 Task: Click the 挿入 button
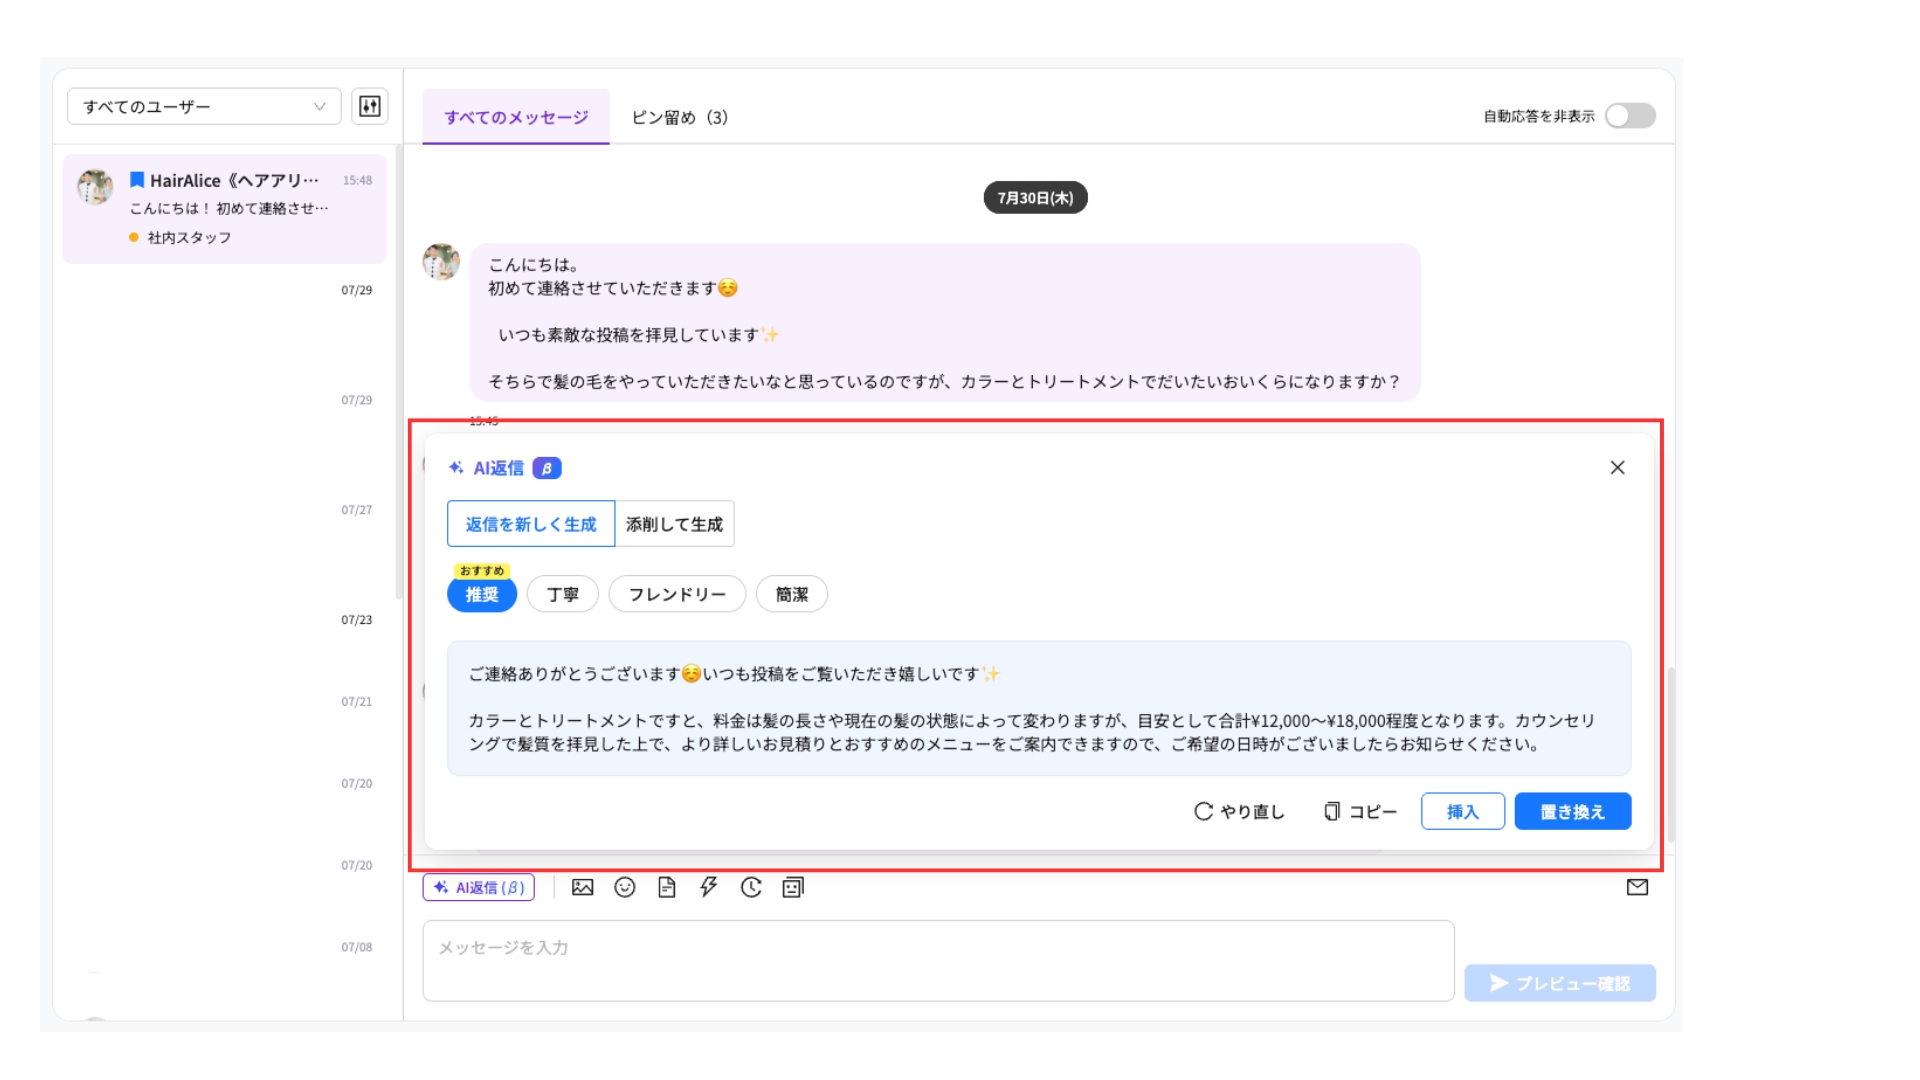click(1463, 811)
